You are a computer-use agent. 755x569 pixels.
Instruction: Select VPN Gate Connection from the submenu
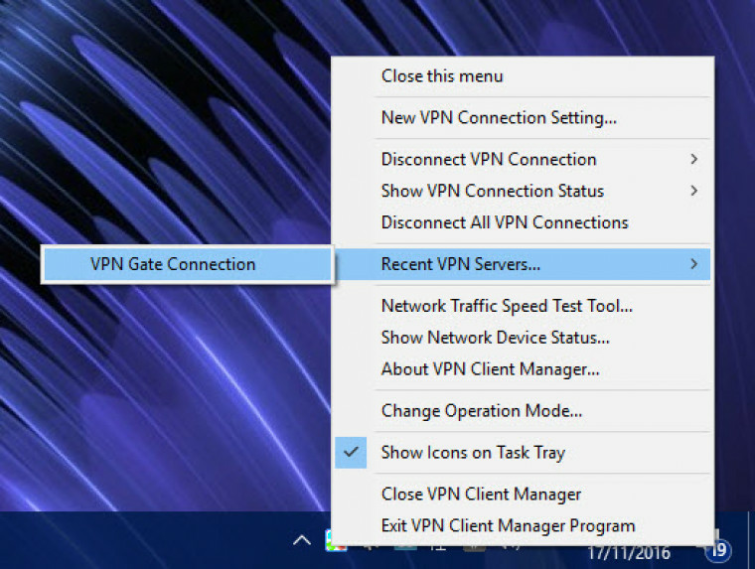click(x=187, y=264)
